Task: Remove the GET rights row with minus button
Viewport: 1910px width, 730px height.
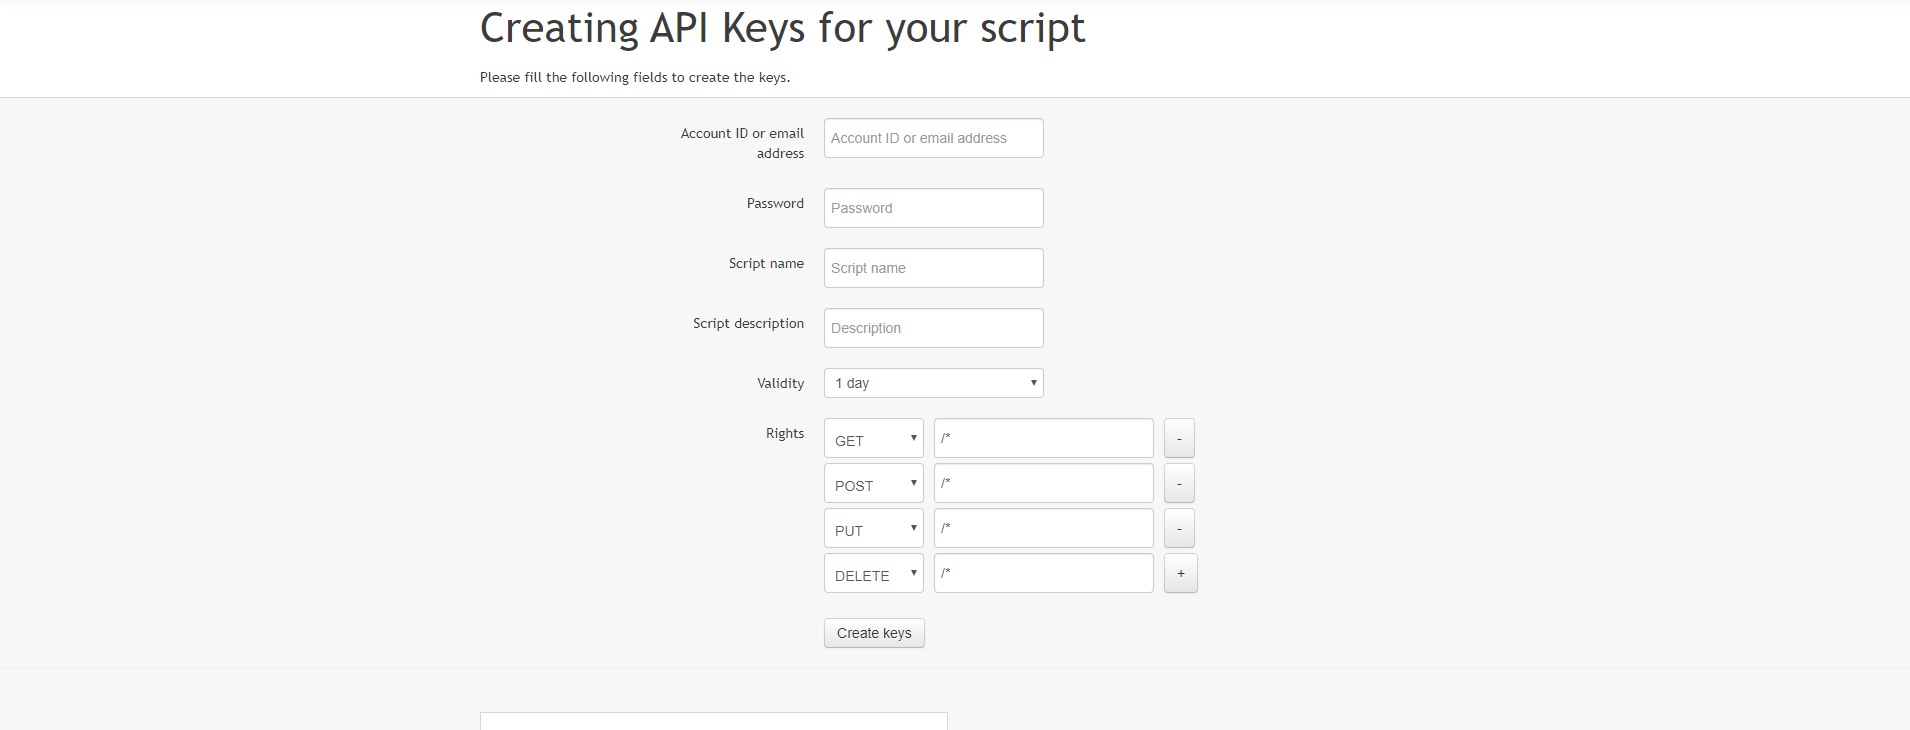Action: point(1179,438)
